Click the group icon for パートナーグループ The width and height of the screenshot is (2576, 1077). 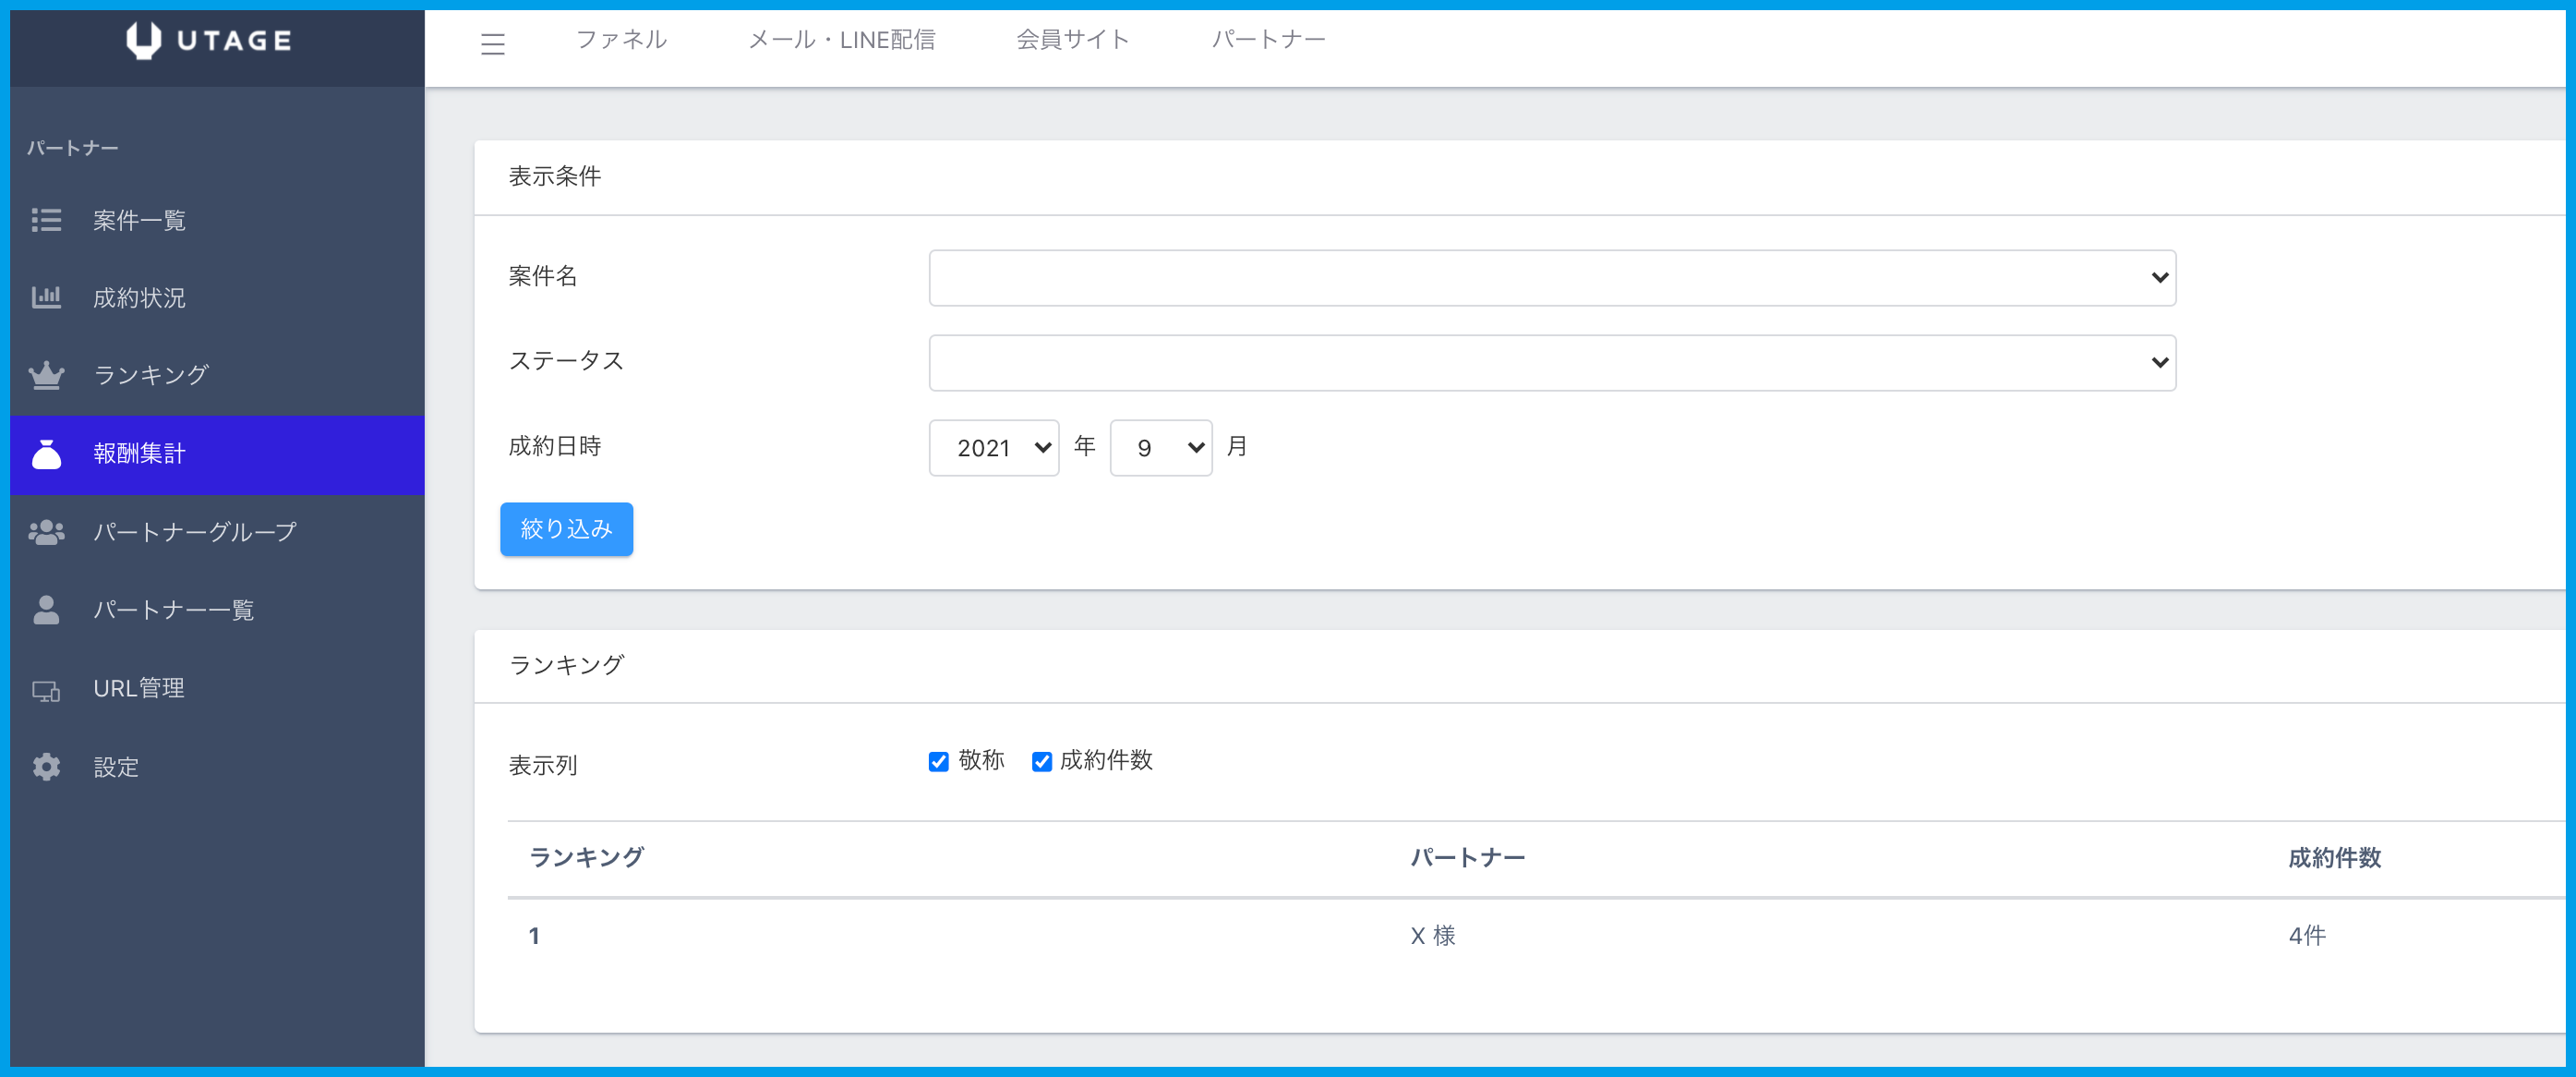[x=46, y=532]
